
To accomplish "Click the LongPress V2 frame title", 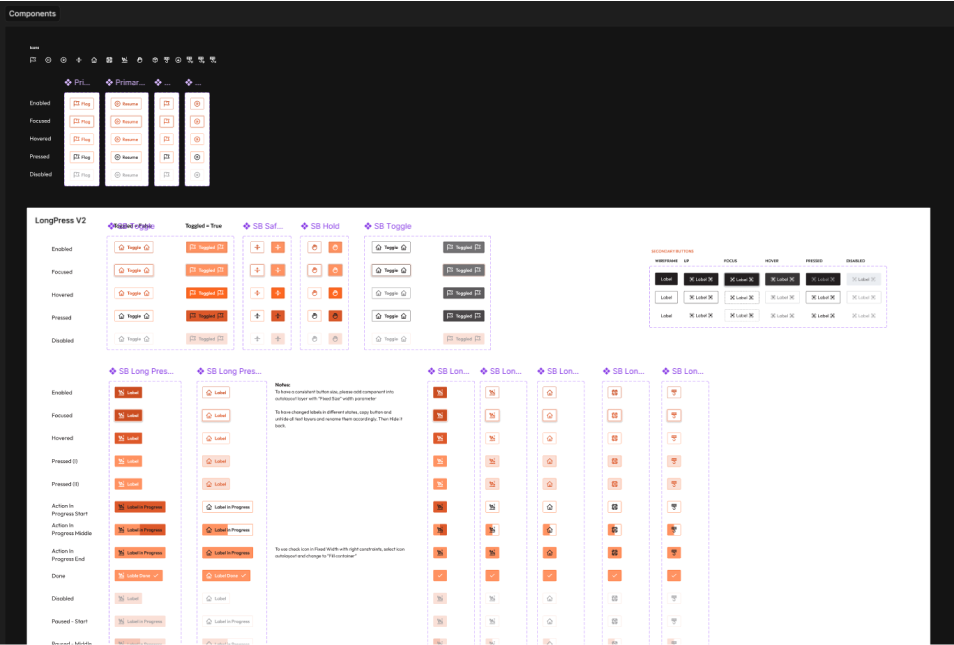I will [x=61, y=220].
